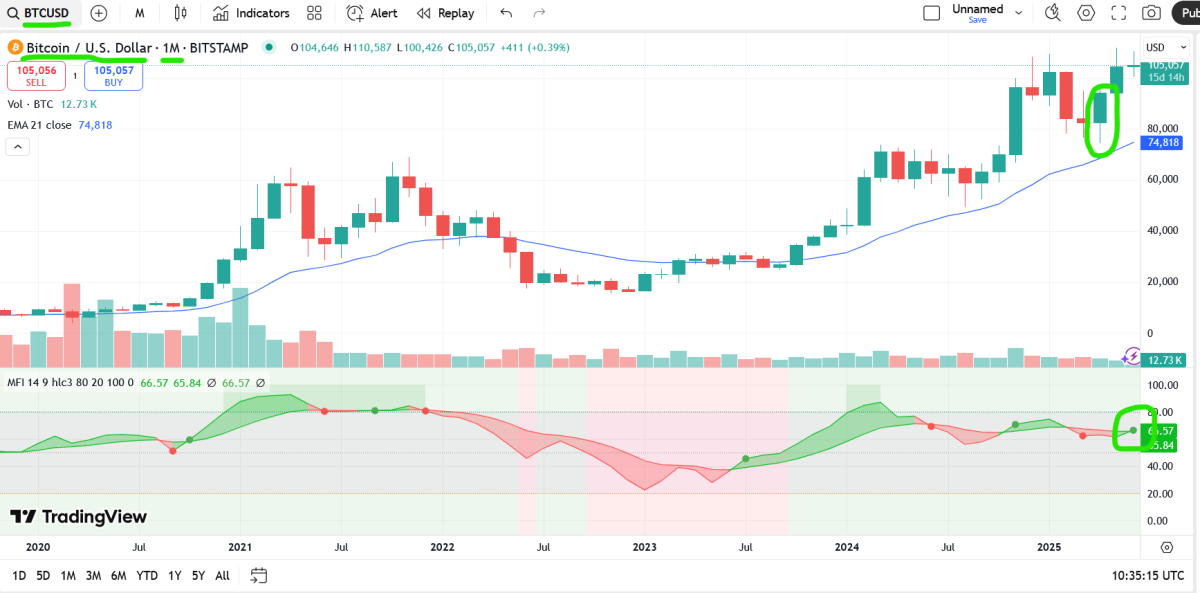Viewport: 1200px width, 593px height.
Task: Click the Publish button
Action: [1186, 13]
